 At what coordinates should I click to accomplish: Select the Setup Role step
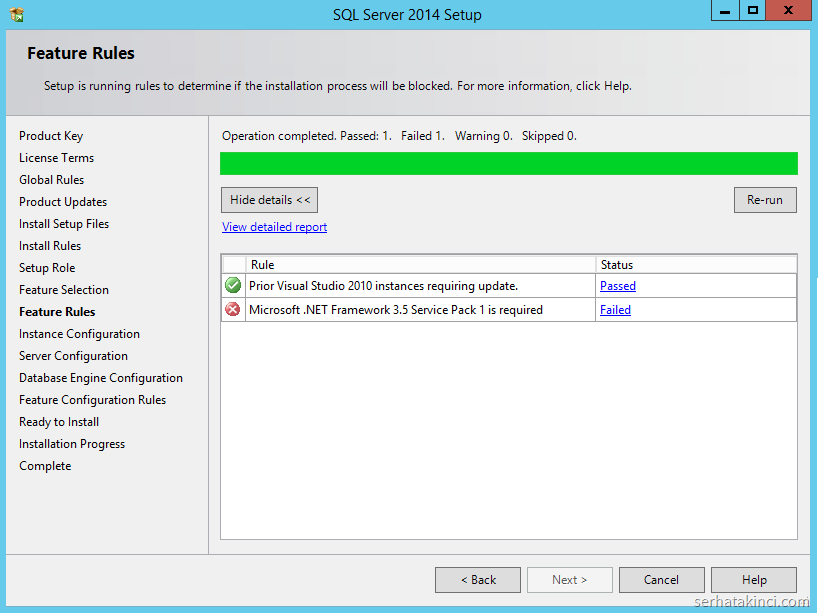[x=47, y=268]
